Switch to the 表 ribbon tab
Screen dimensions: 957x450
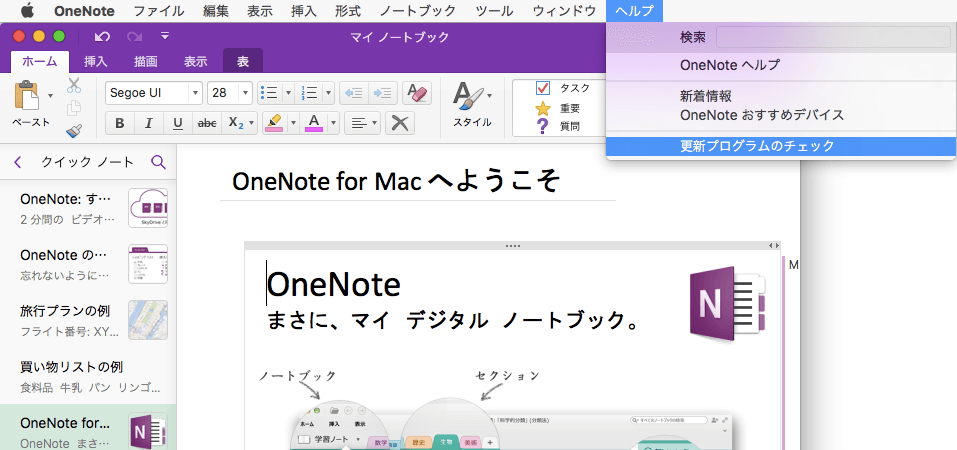coord(243,61)
